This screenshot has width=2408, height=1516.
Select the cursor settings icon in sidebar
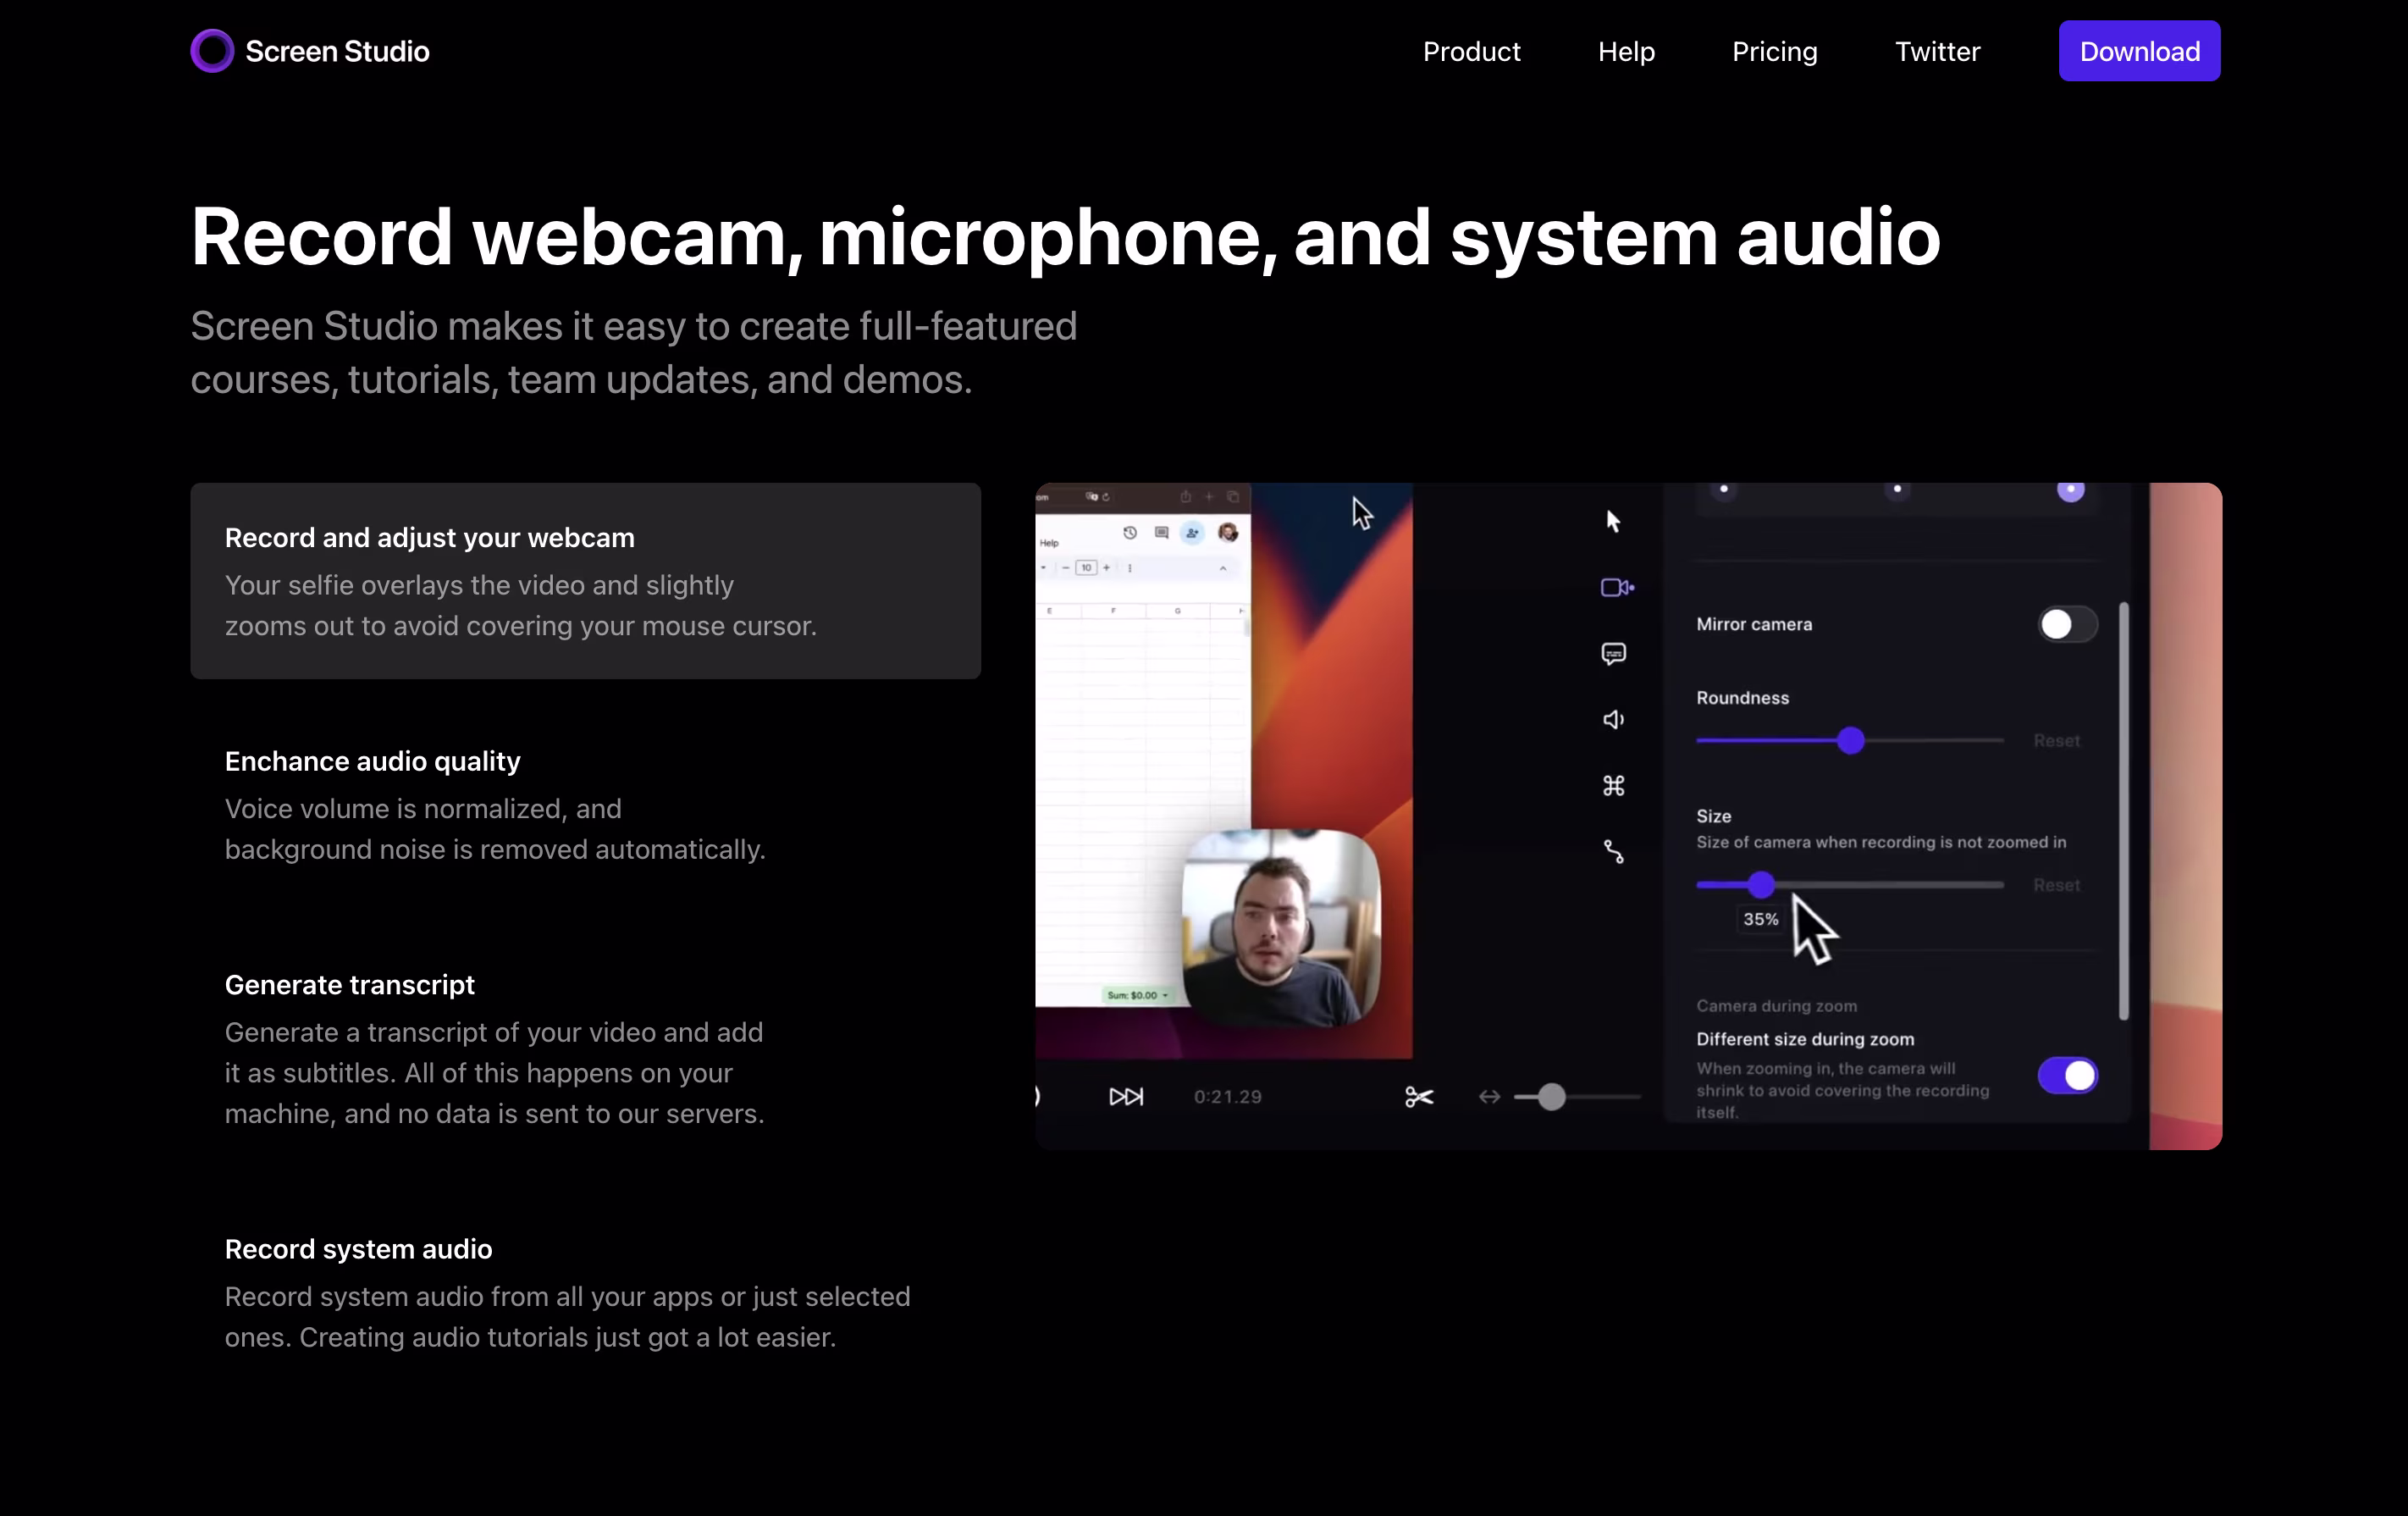[1612, 521]
